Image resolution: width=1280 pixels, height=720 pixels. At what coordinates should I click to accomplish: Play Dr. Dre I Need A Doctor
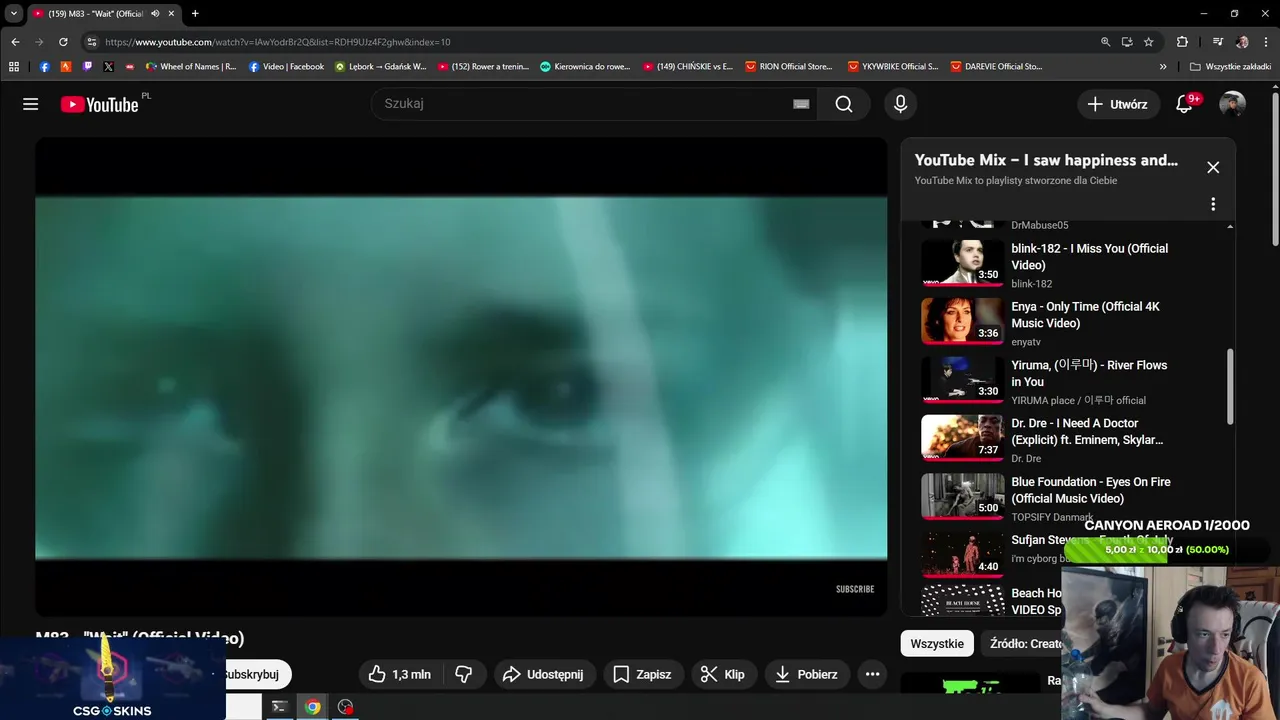pos(1065,440)
